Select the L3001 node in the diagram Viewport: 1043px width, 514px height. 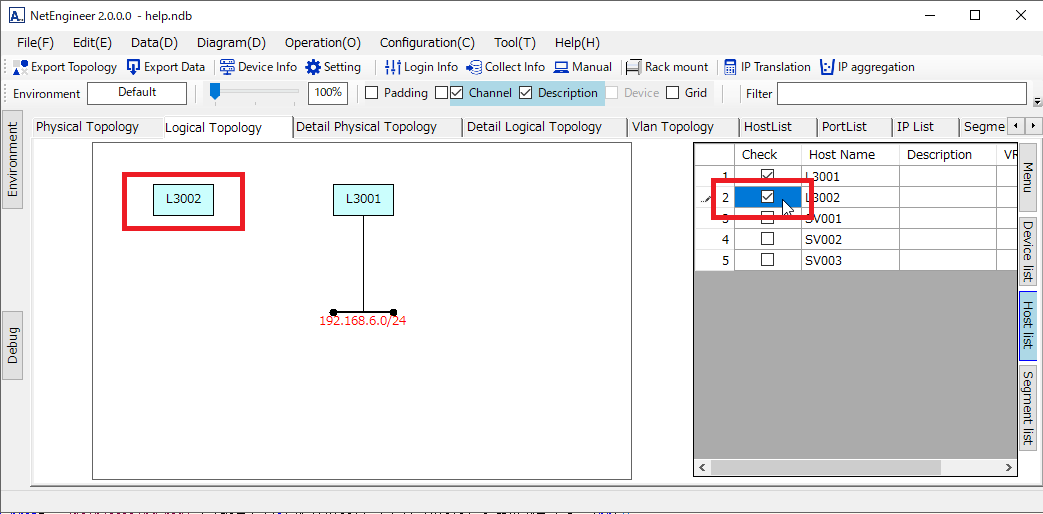click(x=363, y=199)
